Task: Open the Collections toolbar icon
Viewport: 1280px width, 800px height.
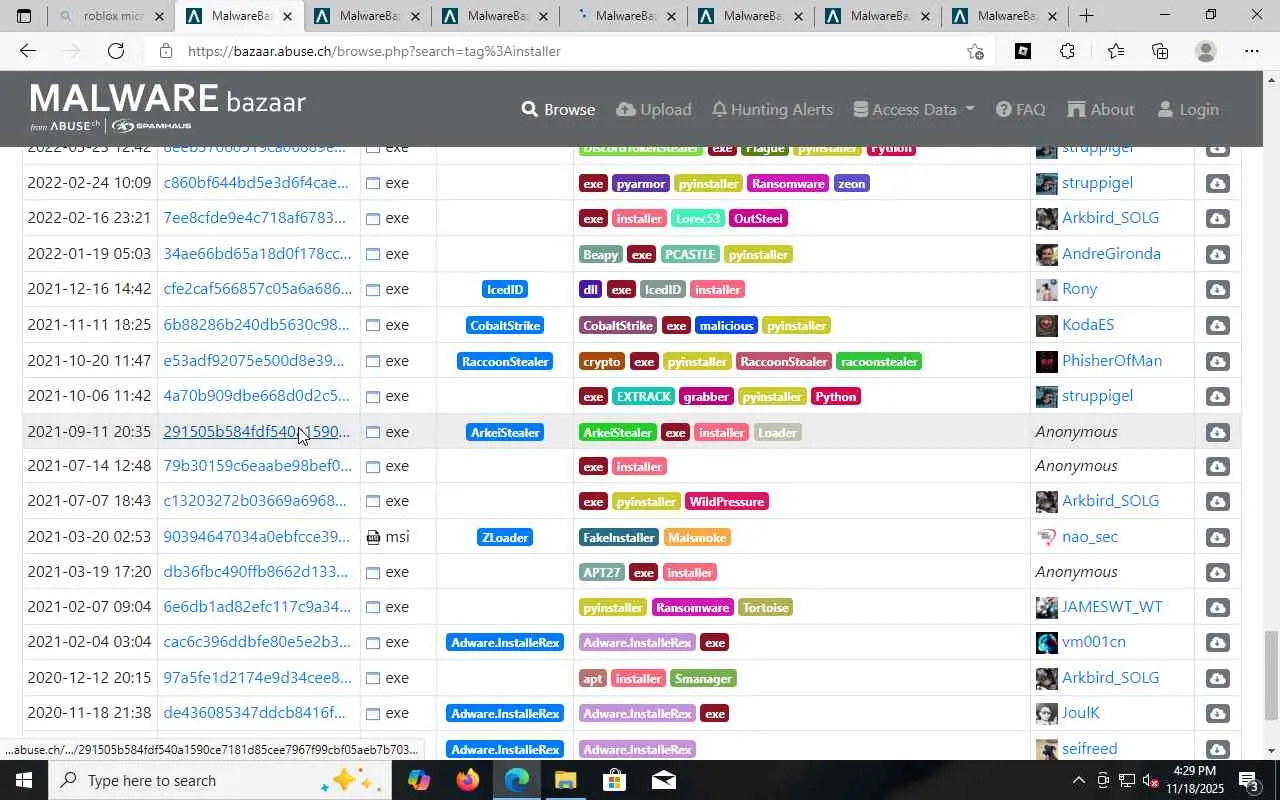Action: tap(1160, 51)
